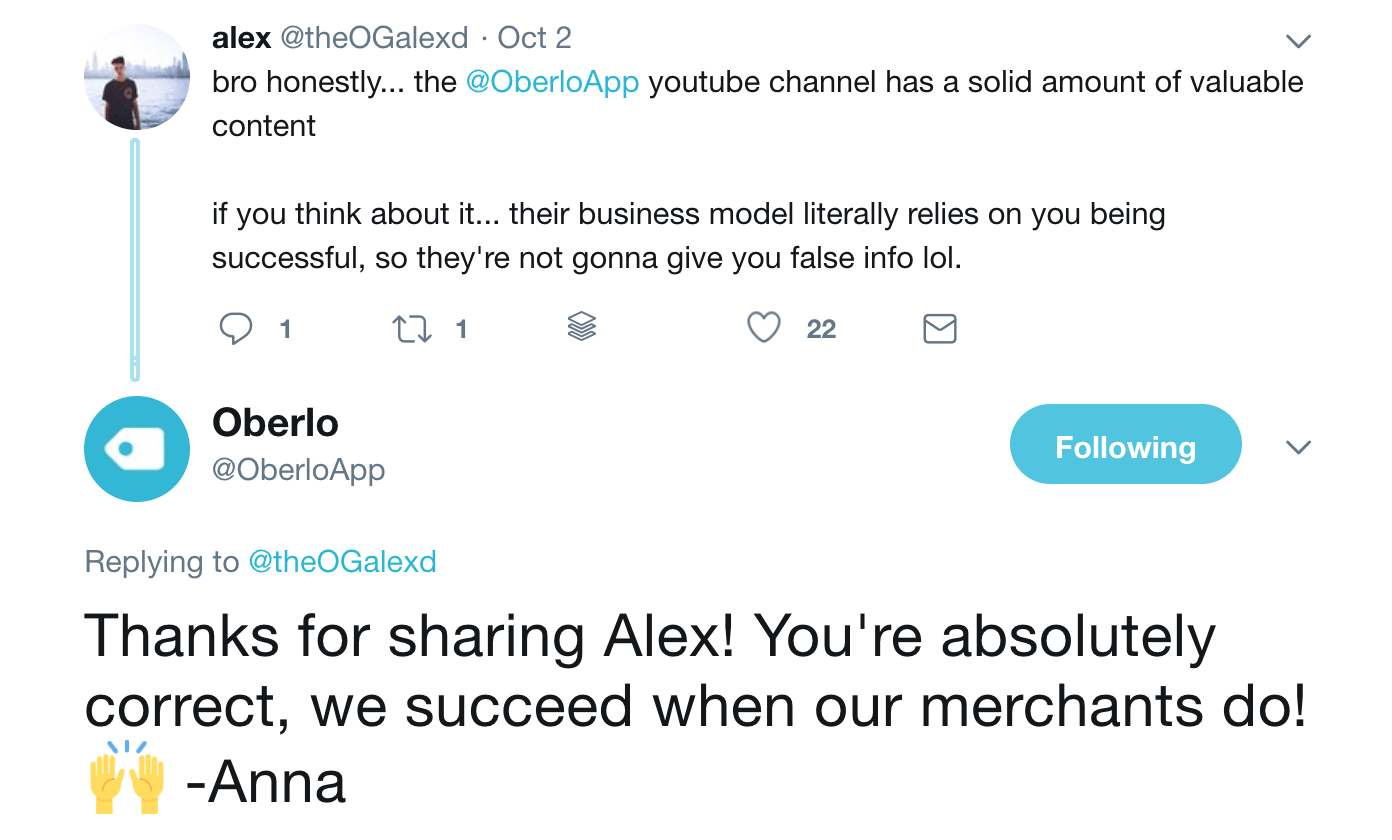
Task: Click the Oct 2 tweet timestamp
Action: coord(534,38)
